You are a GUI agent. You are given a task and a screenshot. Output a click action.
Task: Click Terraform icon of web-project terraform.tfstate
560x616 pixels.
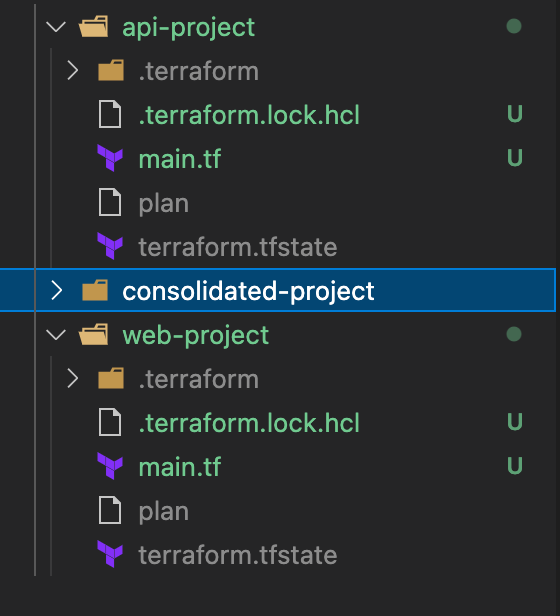(110, 554)
